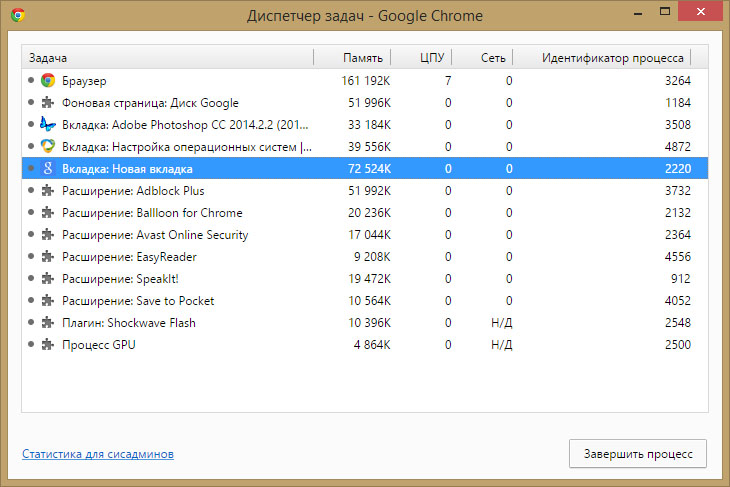Click the puzzle icon beside Adblock Plus
The height and width of the screenshot is (487, 730).
coord(47,190)
